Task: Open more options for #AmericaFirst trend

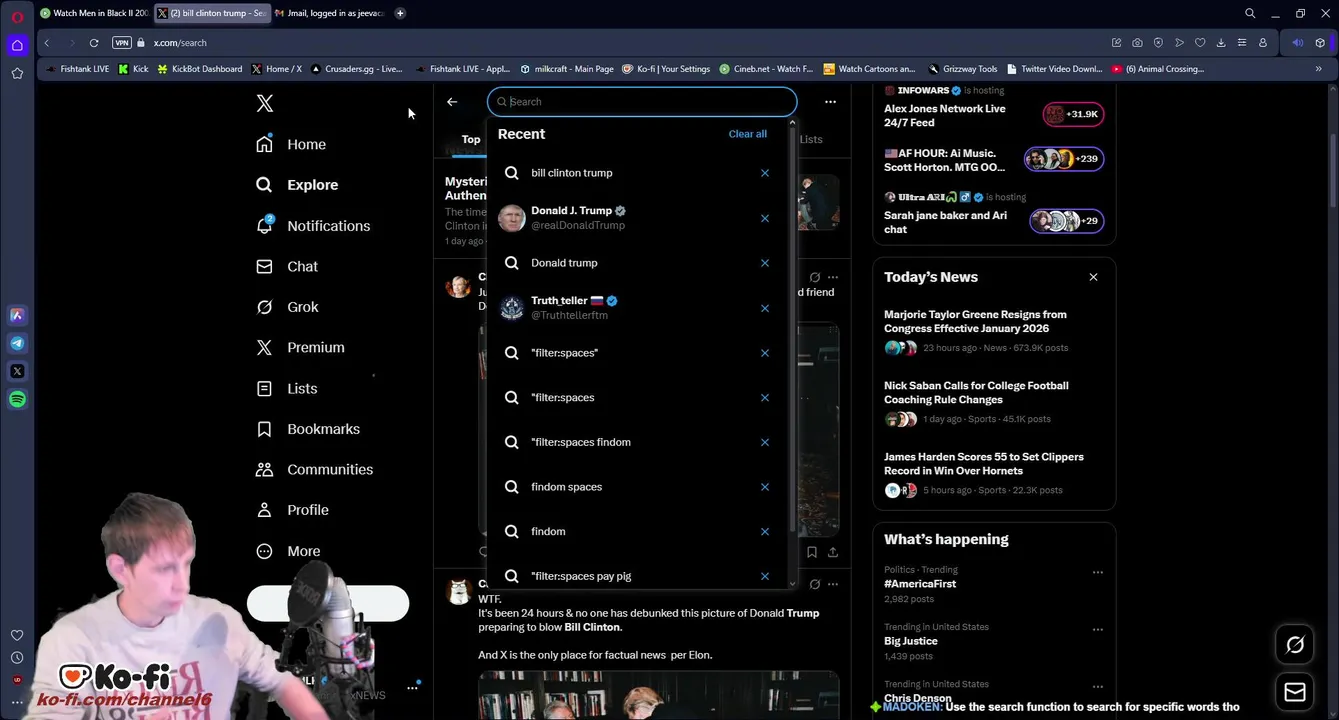Action: (x=1097, y=573)
